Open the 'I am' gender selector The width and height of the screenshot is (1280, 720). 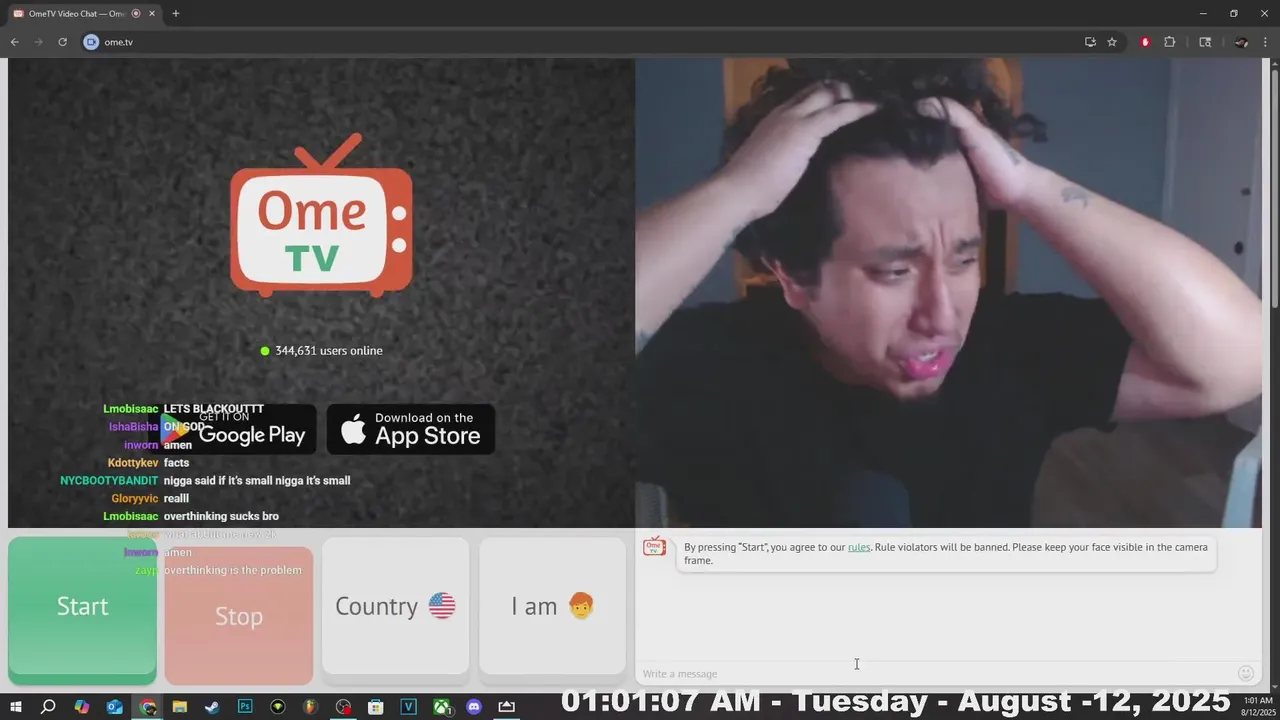tap(552, 606)
